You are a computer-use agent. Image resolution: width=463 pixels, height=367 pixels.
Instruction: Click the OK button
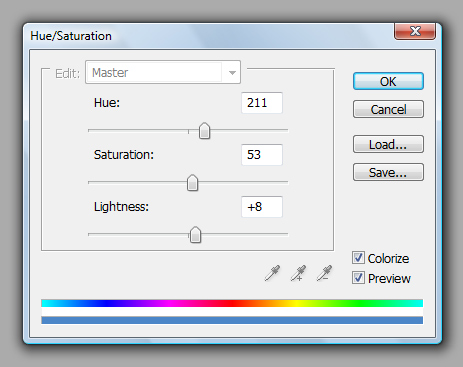pyautogui.click(x=388, y=81)
